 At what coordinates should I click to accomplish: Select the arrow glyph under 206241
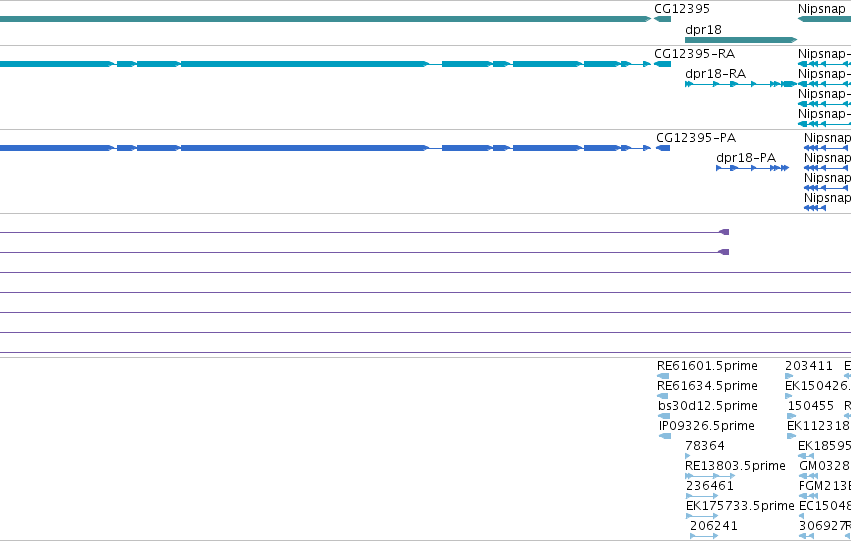coord(704,536)
